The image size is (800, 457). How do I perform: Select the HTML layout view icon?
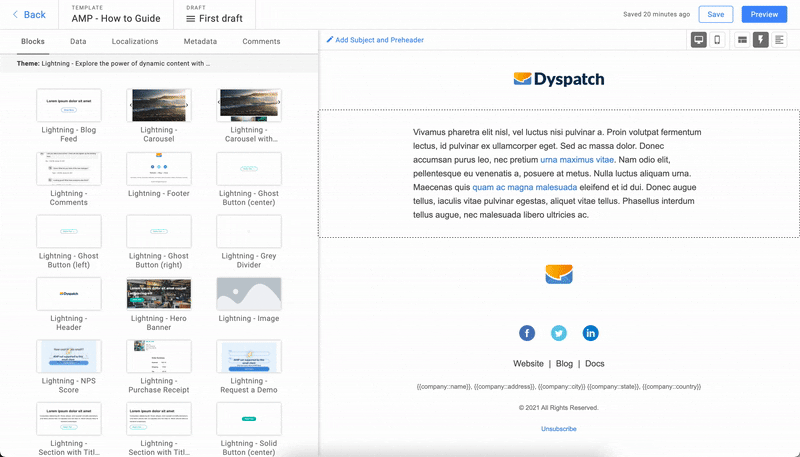click(742, 40)
